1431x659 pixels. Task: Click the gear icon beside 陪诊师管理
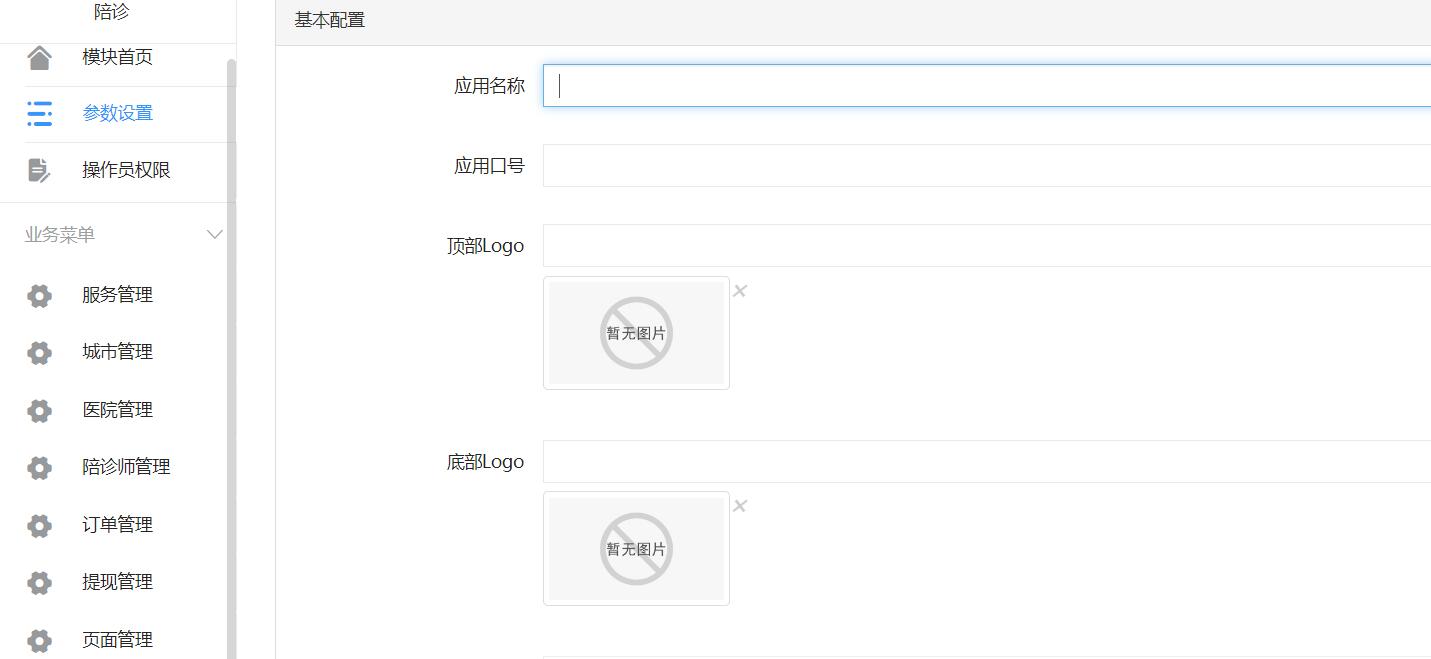click(39, 467)
